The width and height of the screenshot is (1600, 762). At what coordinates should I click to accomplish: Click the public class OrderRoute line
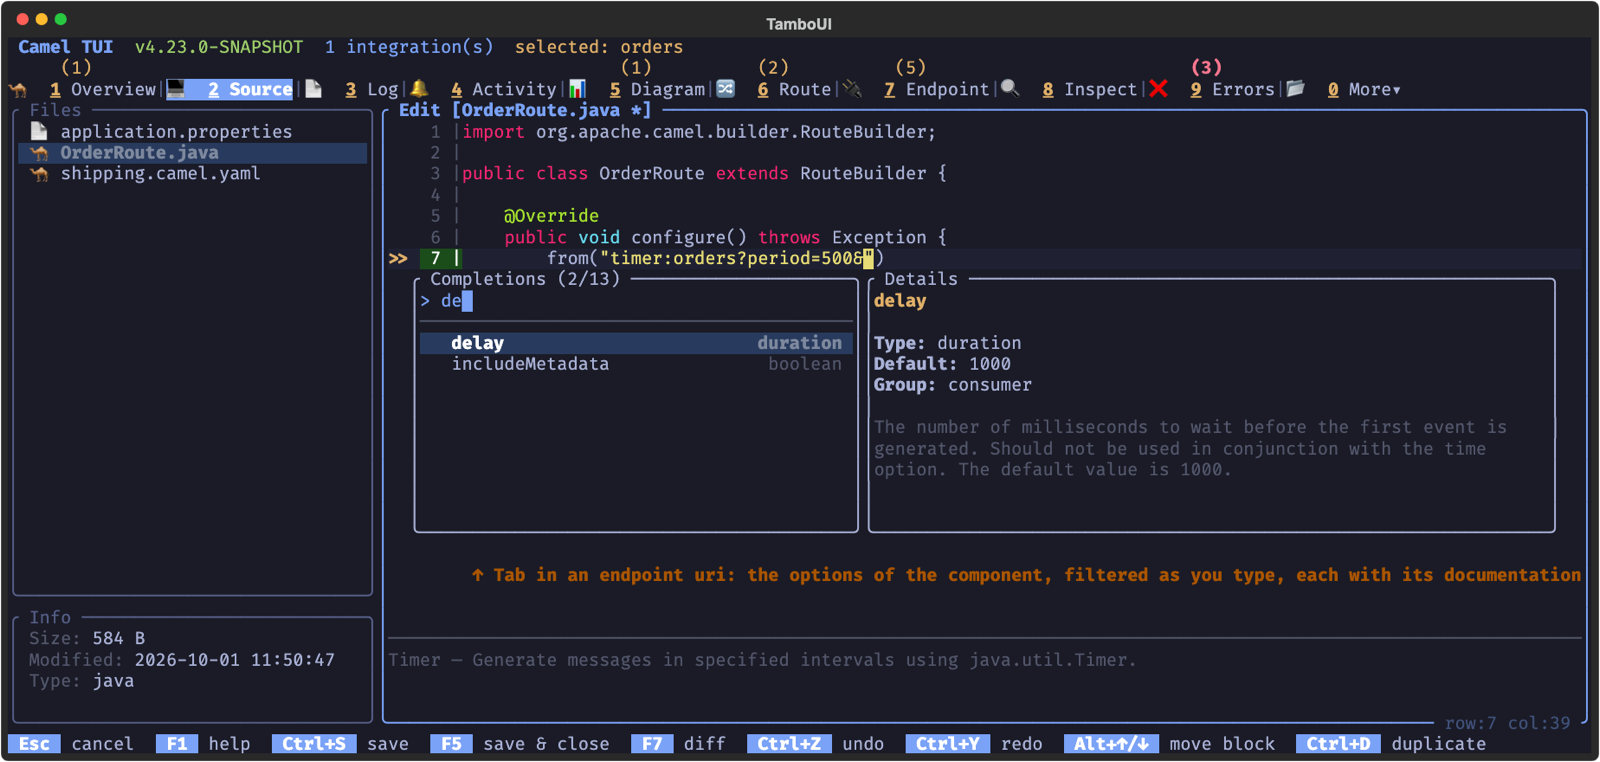point(704,174)
